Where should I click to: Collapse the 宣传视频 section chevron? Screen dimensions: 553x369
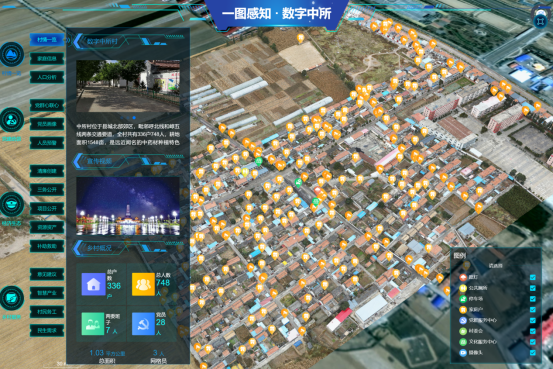pos(78,161)
